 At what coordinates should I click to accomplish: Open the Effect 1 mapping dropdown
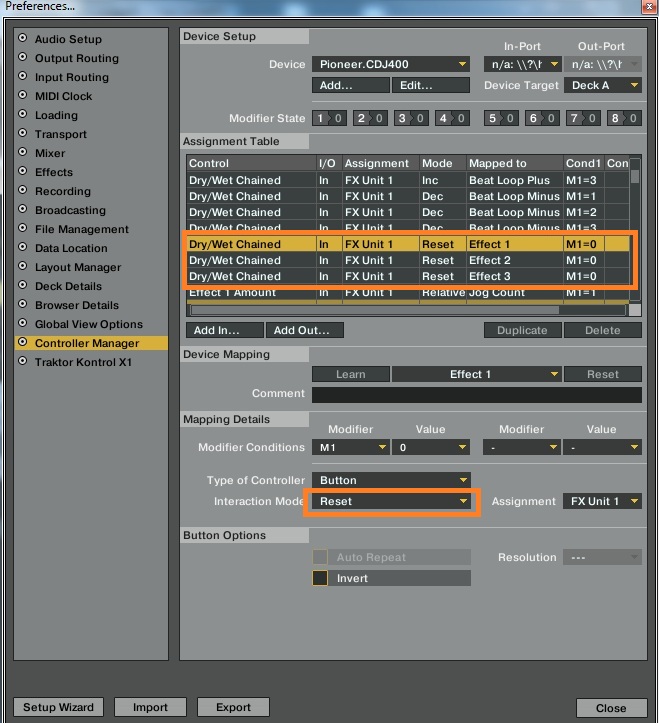[477, 374]
